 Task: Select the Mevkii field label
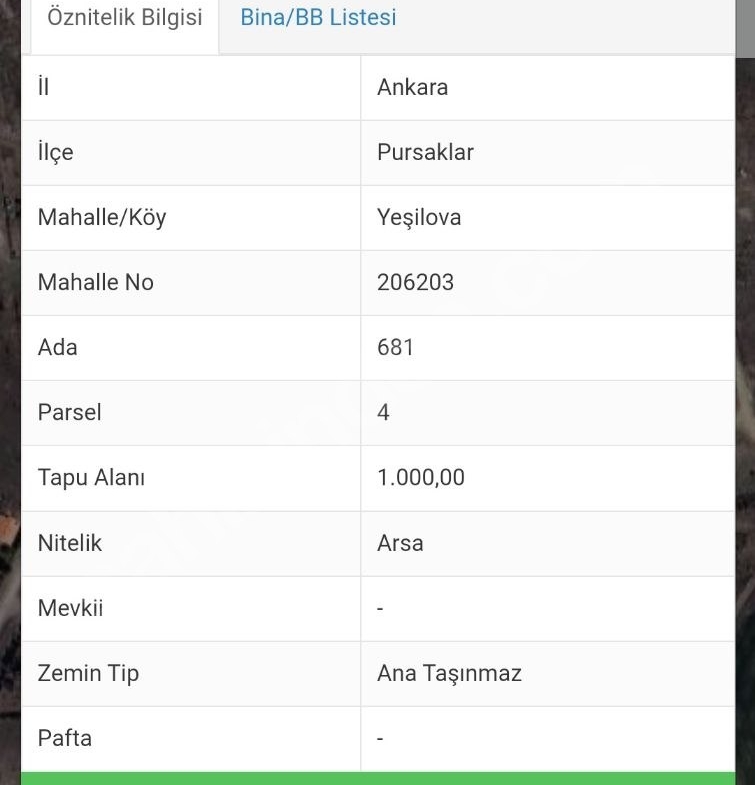[70, 608]
